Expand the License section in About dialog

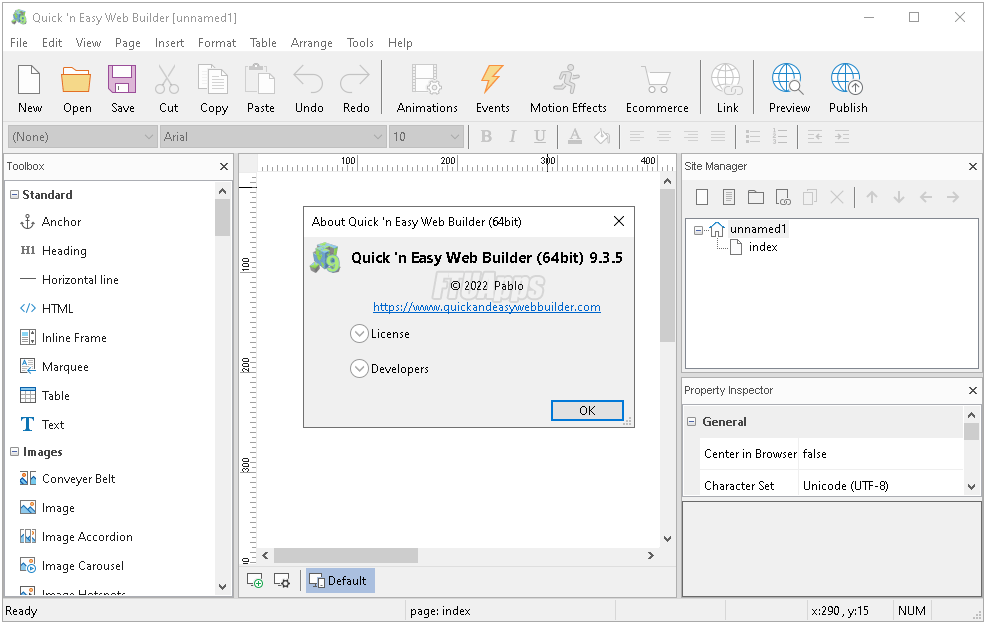[359, 334]
